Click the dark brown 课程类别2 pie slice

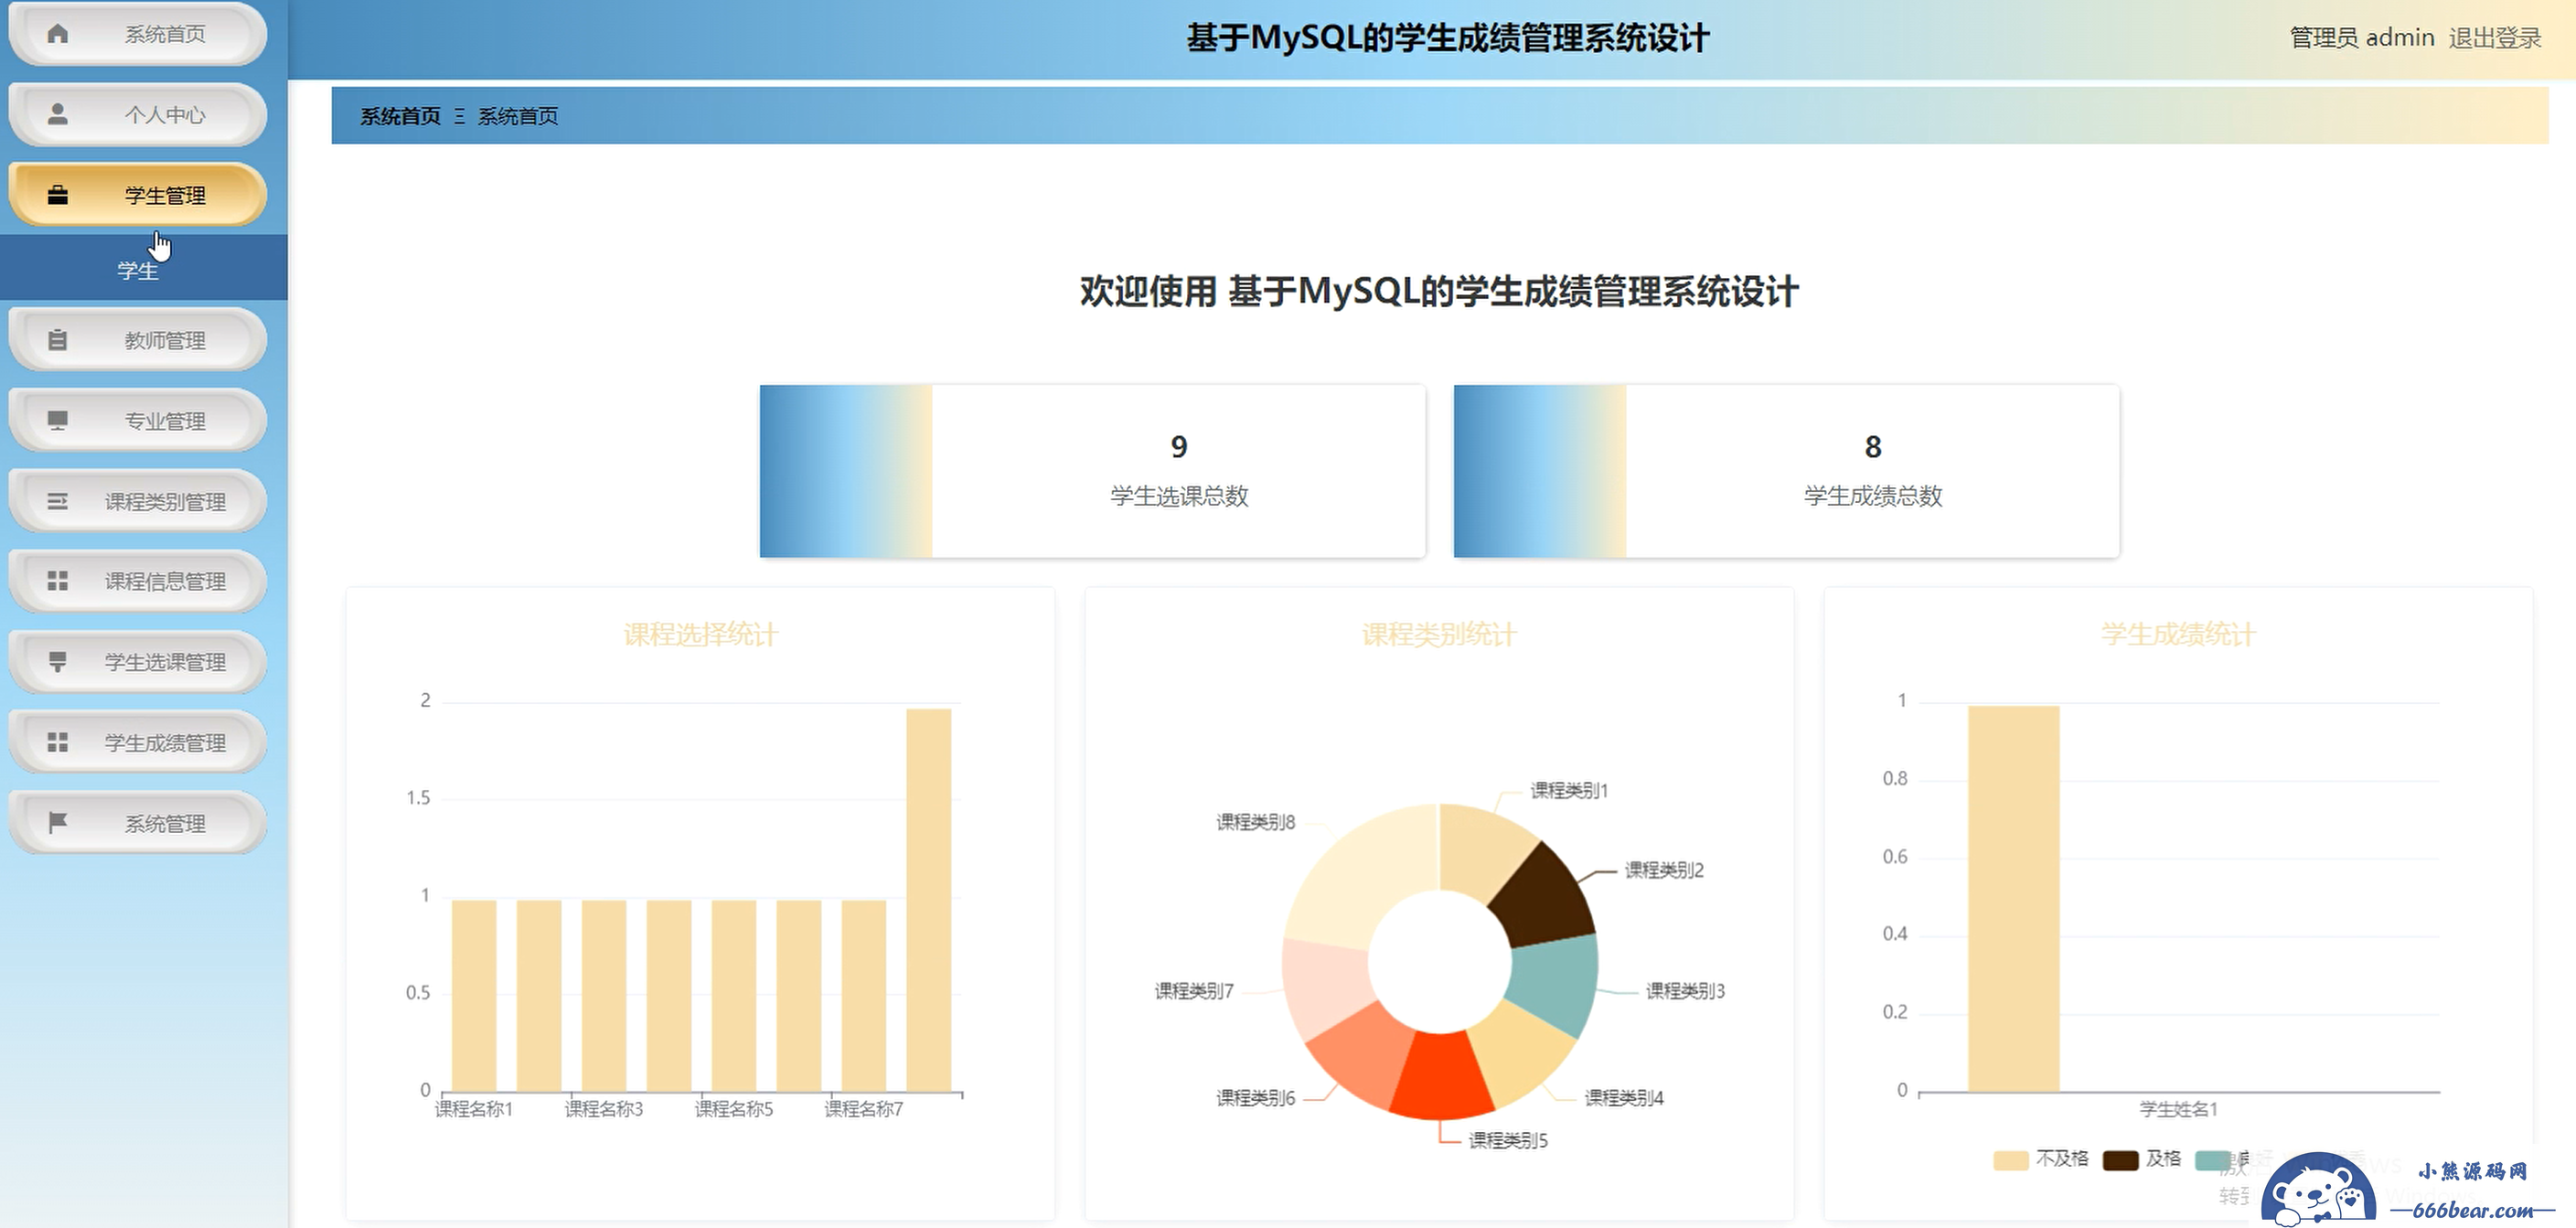(1543, 894)
